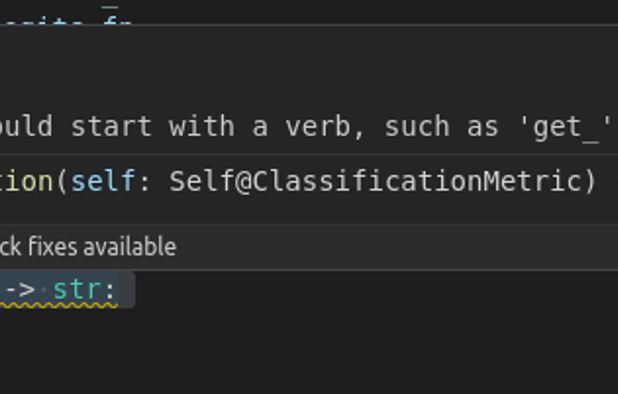This screenshot has height=394, width=618.
Task: Click the word with in the lint message
Action: pos(201,127)
